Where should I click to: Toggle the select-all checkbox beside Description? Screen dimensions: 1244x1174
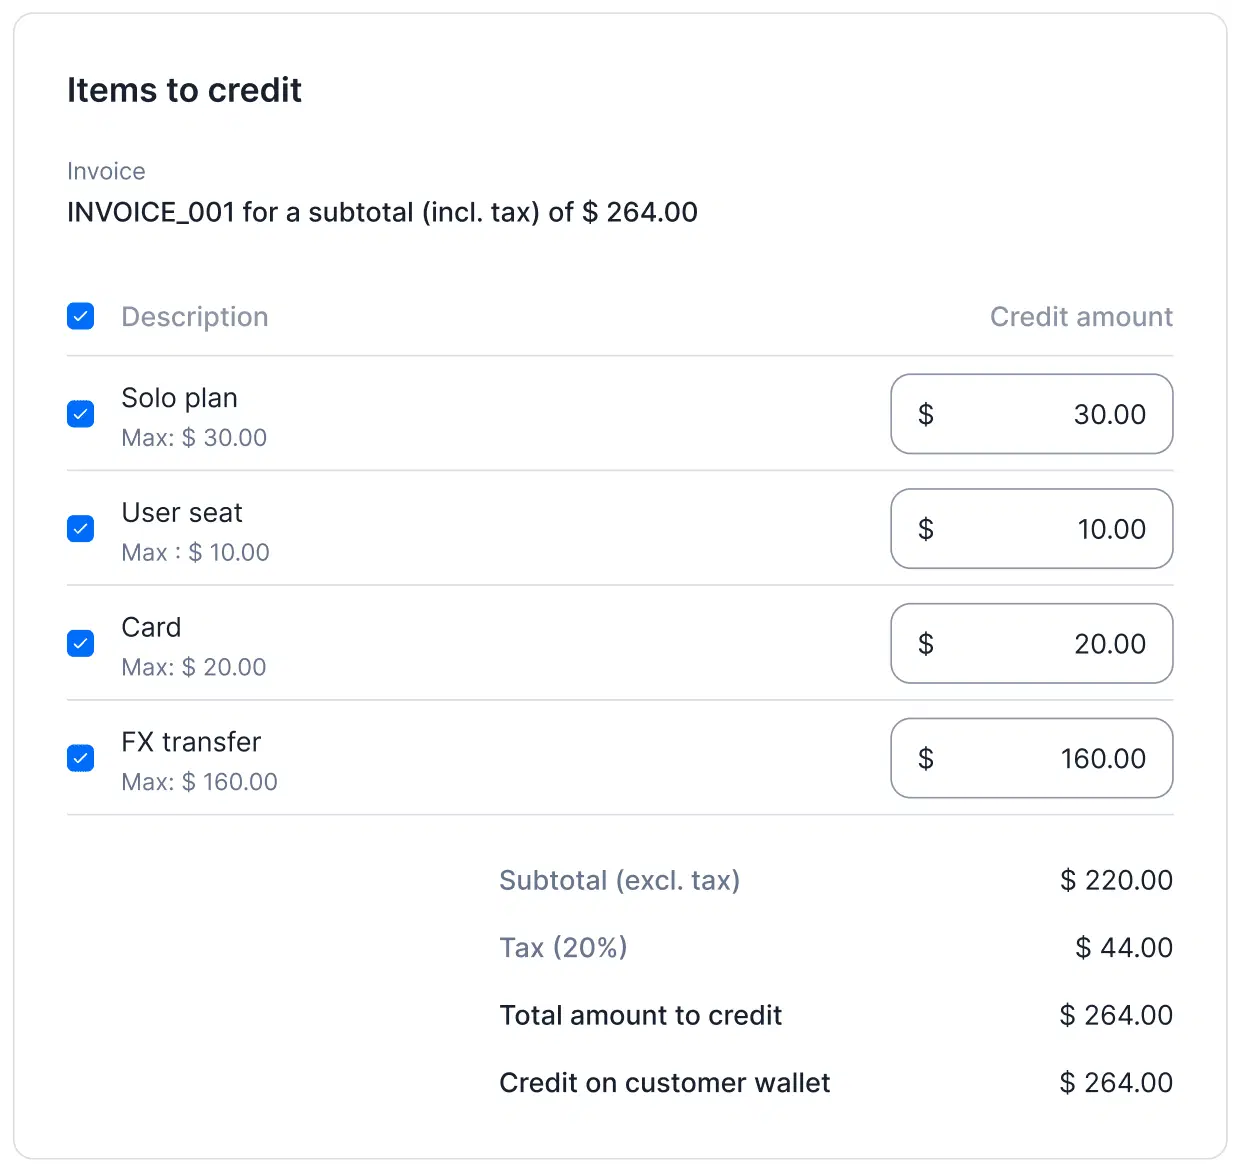point(81,317)
